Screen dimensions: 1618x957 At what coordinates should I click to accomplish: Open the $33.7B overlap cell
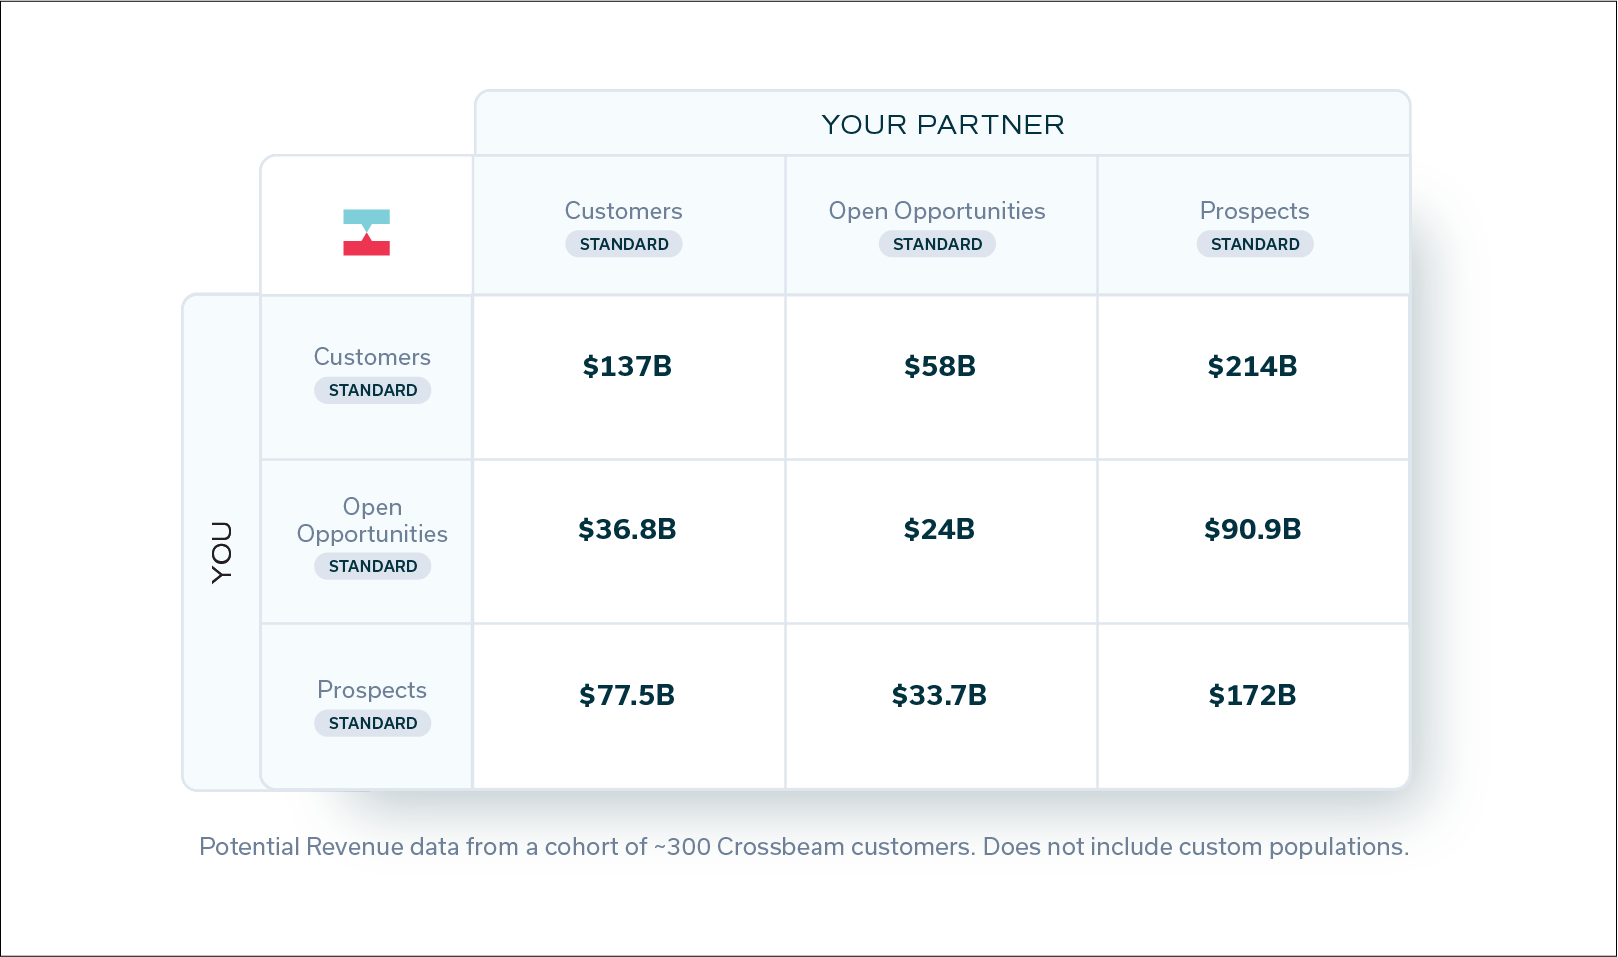[x=941, y=707]
